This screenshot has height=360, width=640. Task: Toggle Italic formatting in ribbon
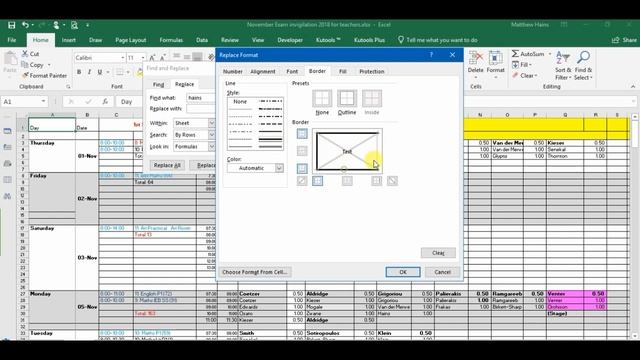click(89, 72)
